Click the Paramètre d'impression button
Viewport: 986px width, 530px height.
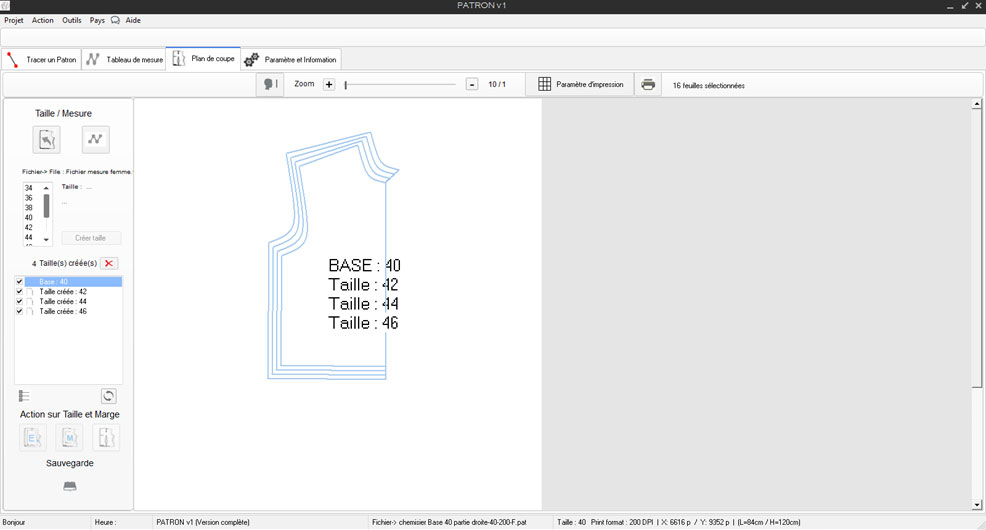(x=580, y=85)
